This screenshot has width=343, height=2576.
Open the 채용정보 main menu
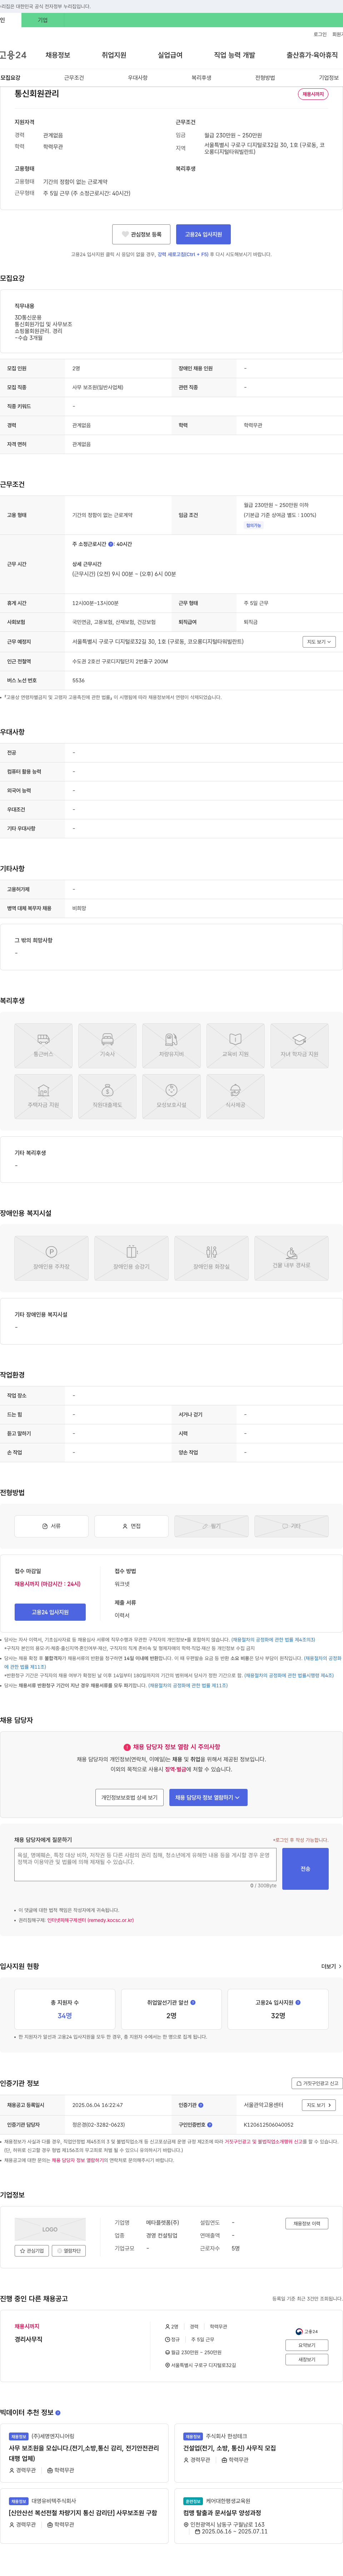pos(58,55)
